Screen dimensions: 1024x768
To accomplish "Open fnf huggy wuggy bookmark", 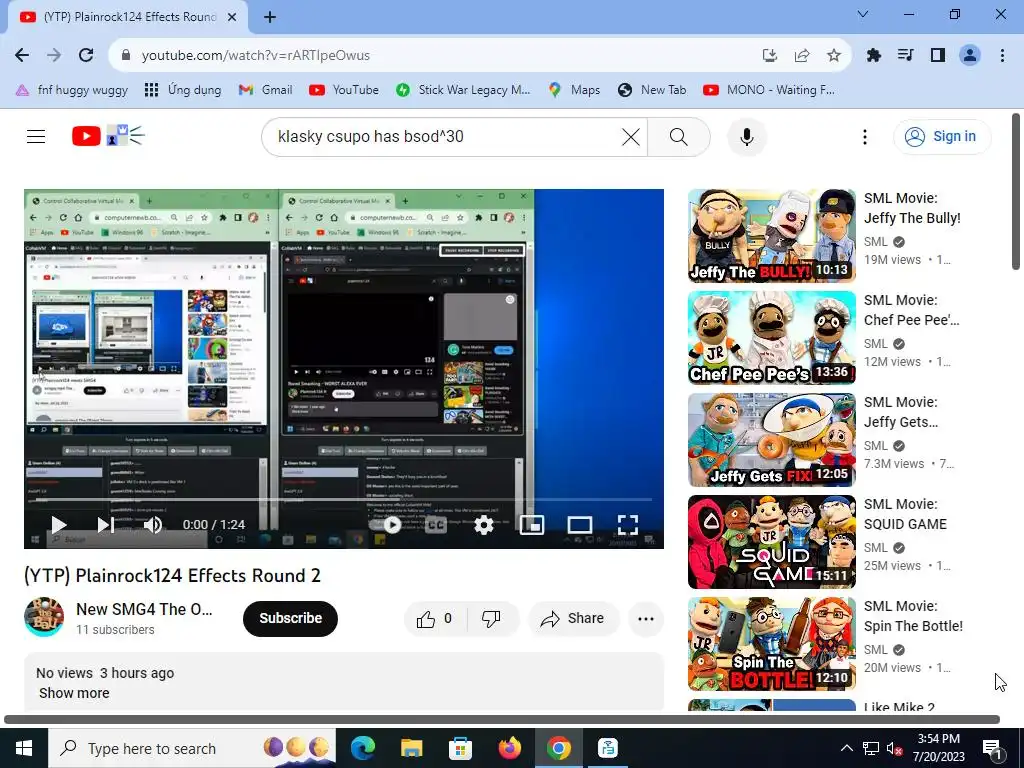I will [72, 89].
